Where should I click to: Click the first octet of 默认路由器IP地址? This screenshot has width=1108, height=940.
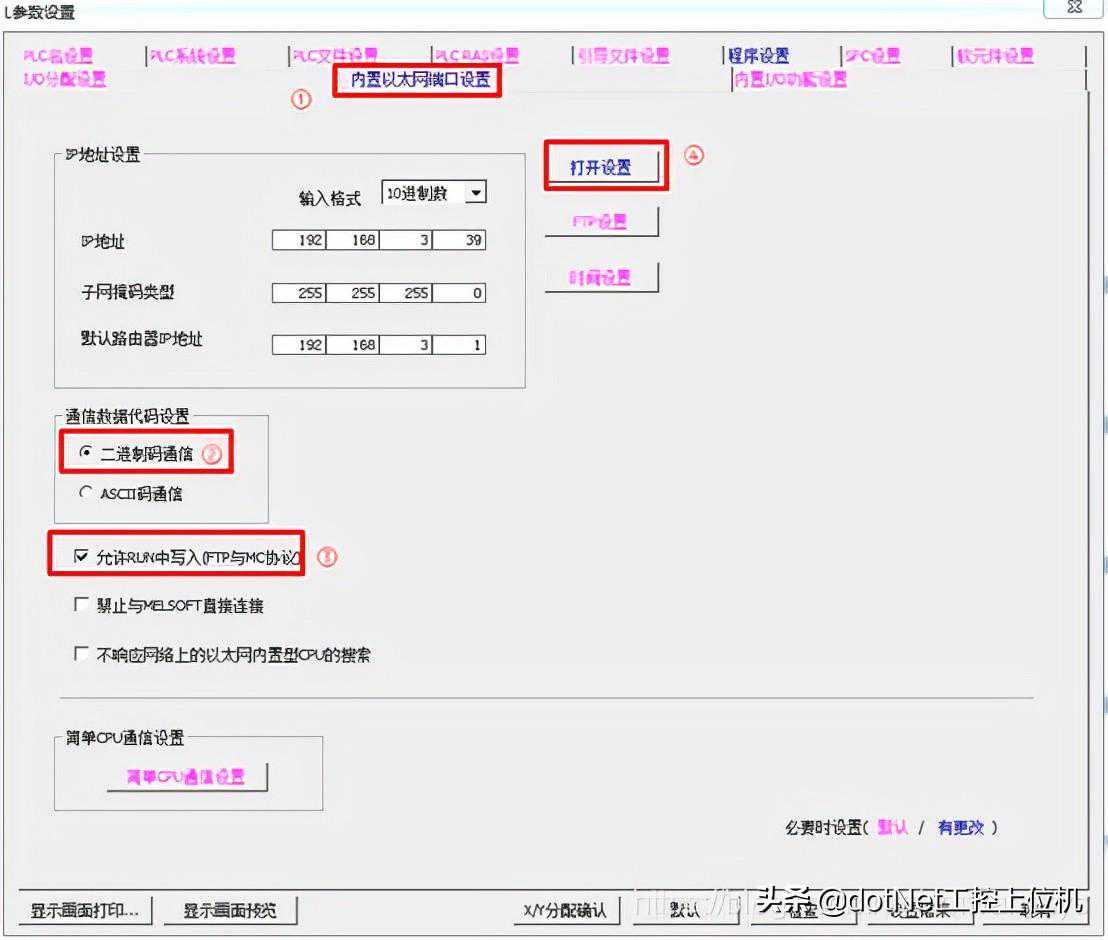(299, 344)
